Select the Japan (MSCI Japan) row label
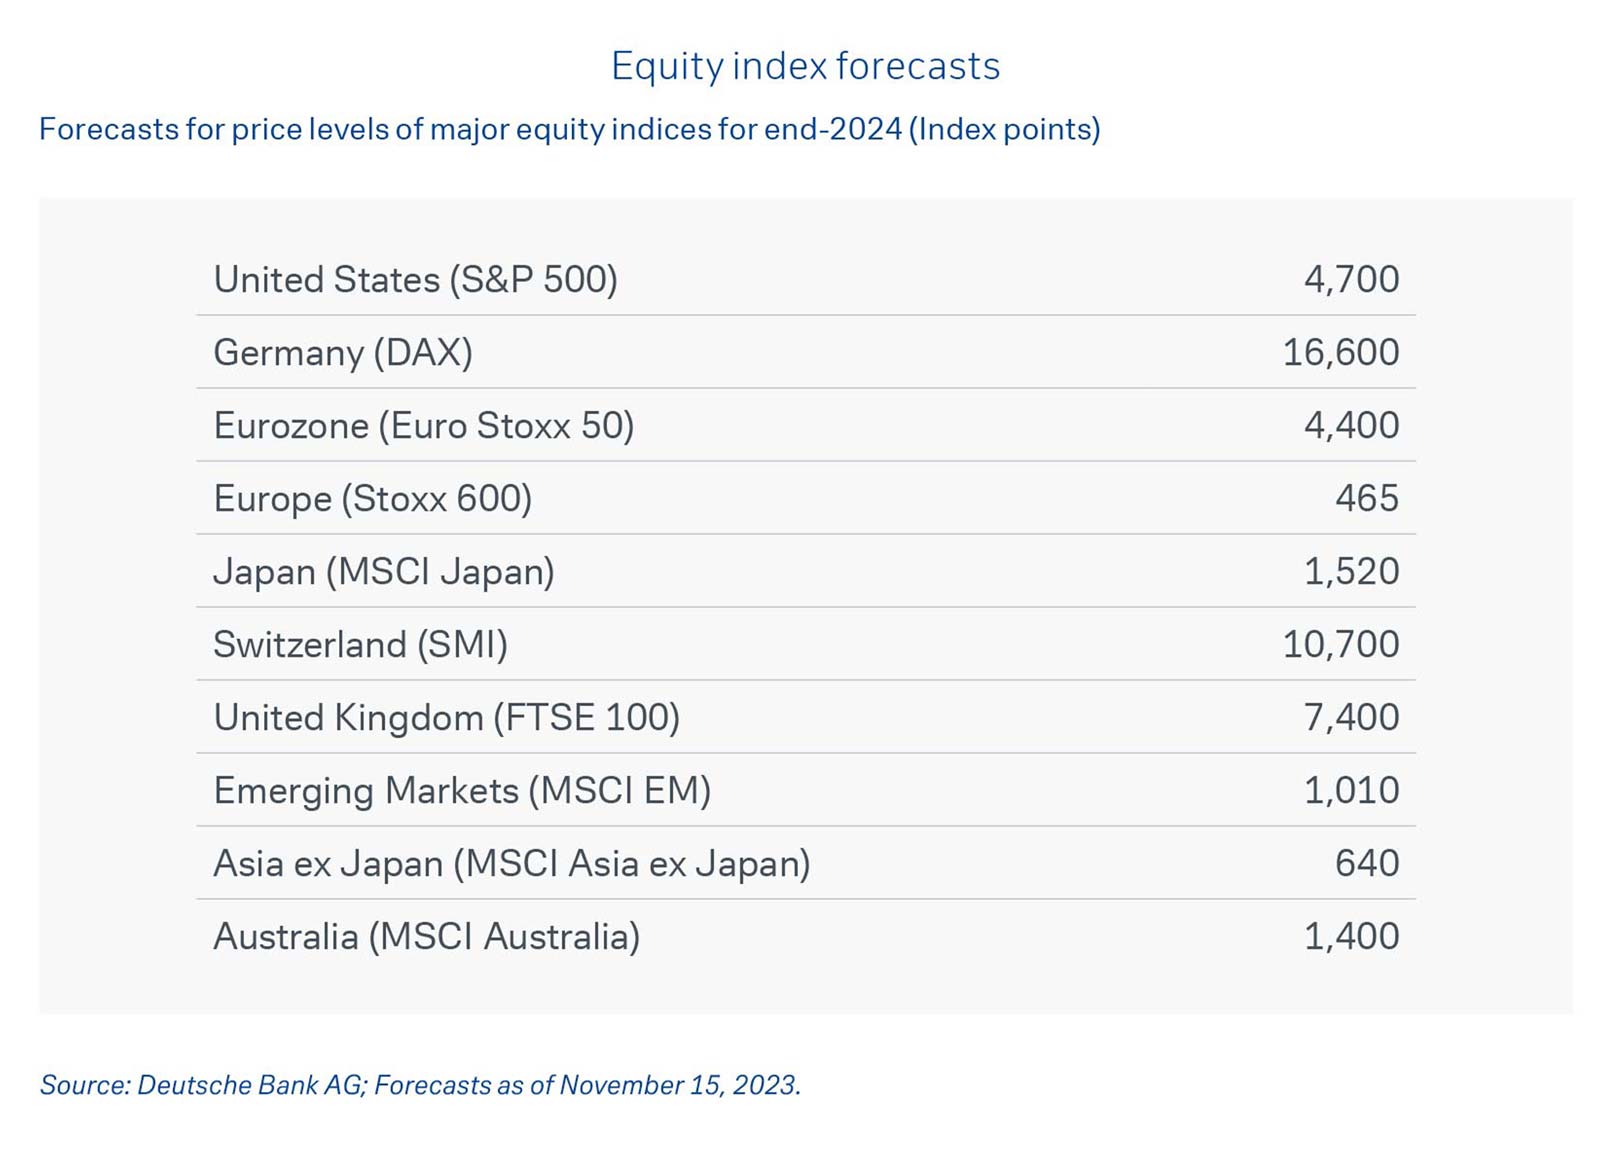The width and height of the screenshot is (1617, 1155). (x=383, y=571)
